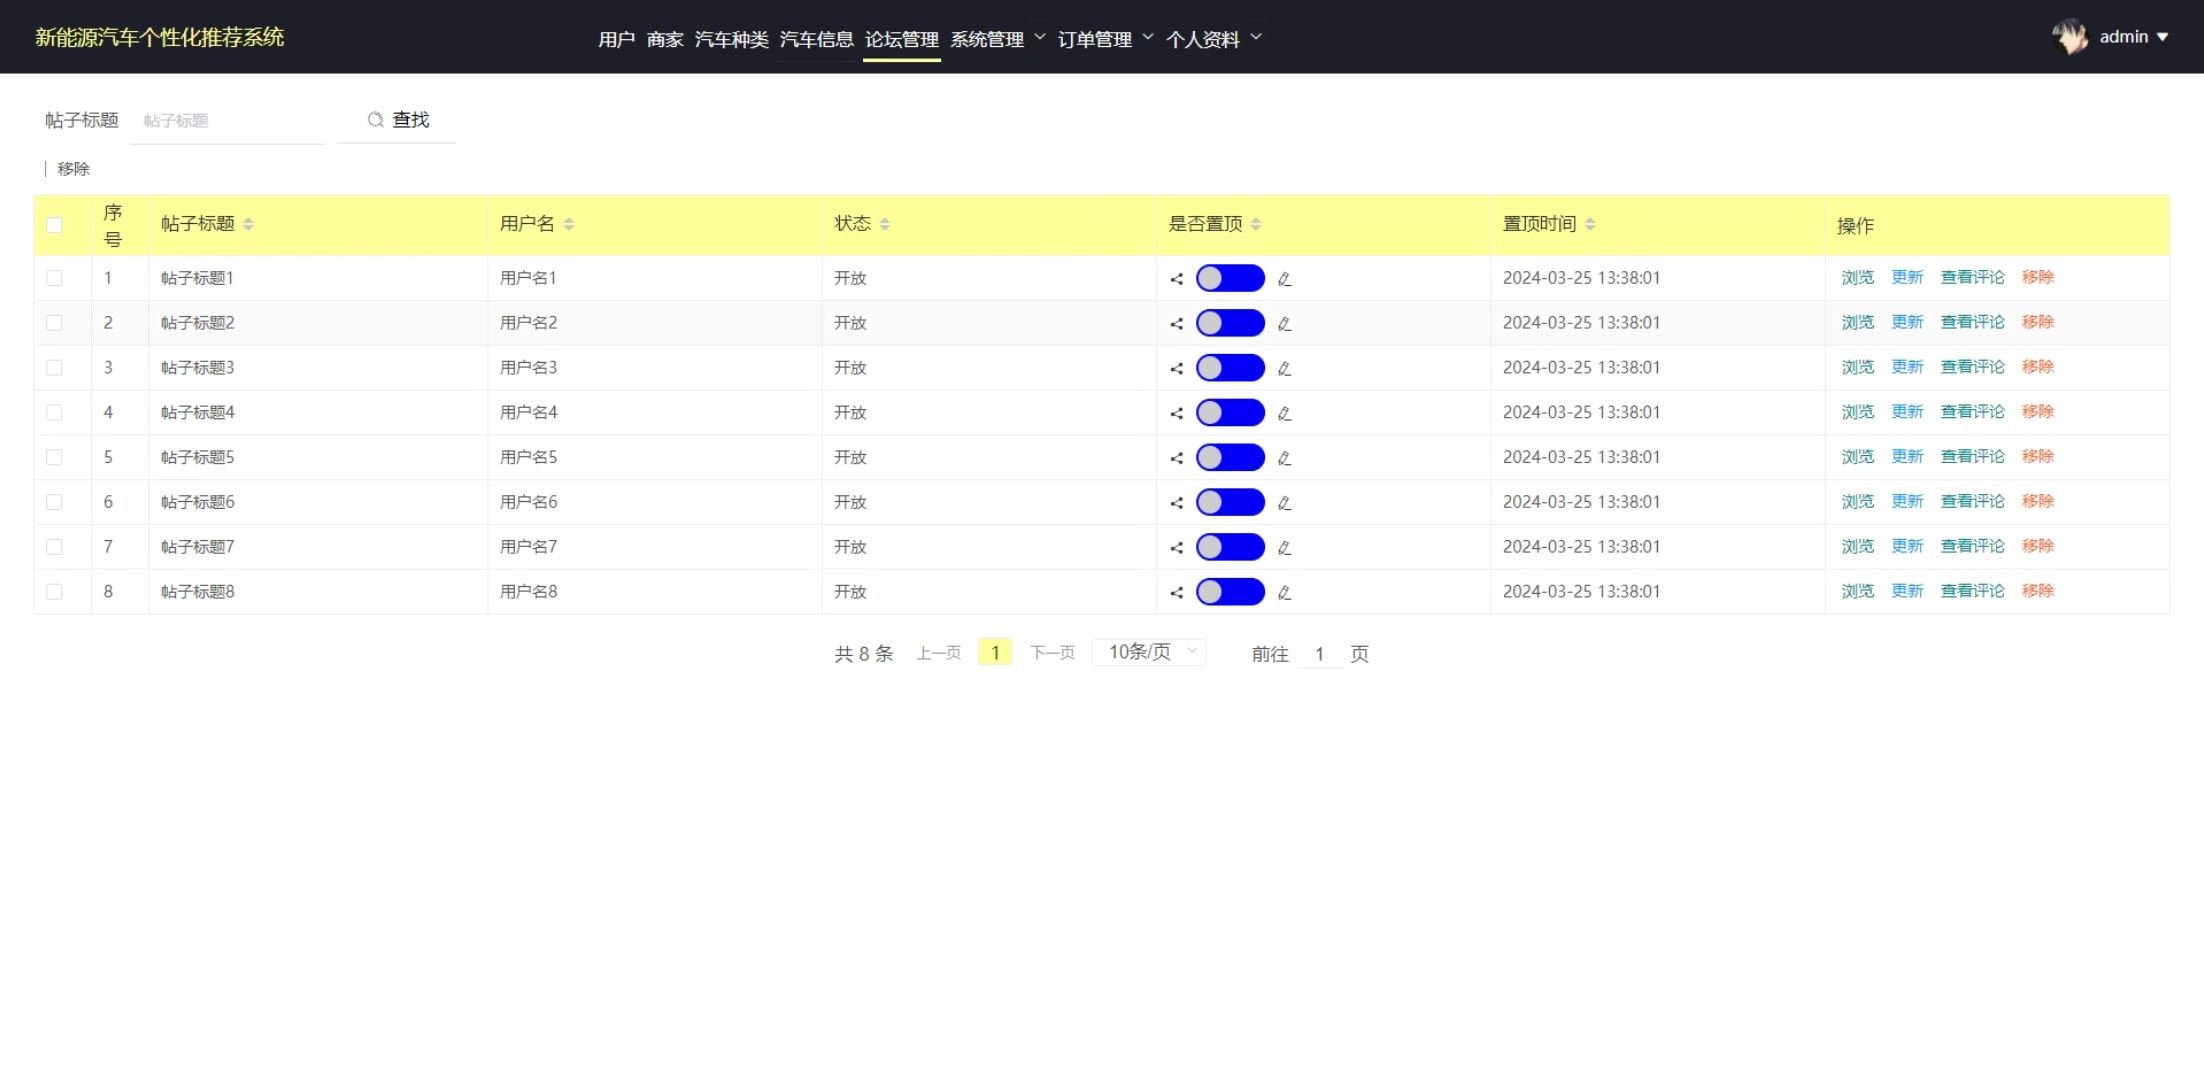Click the admin avatar image
Image resolution: width=2204 pixels, height=1080 pixels.
tap(2069, 37)
